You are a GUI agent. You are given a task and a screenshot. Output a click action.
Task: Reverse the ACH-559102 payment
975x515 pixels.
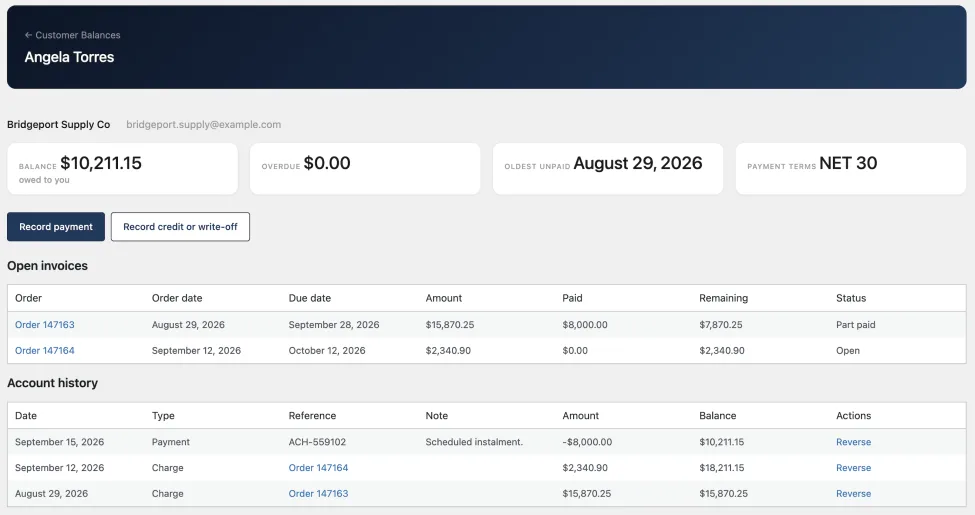[853, 442]
